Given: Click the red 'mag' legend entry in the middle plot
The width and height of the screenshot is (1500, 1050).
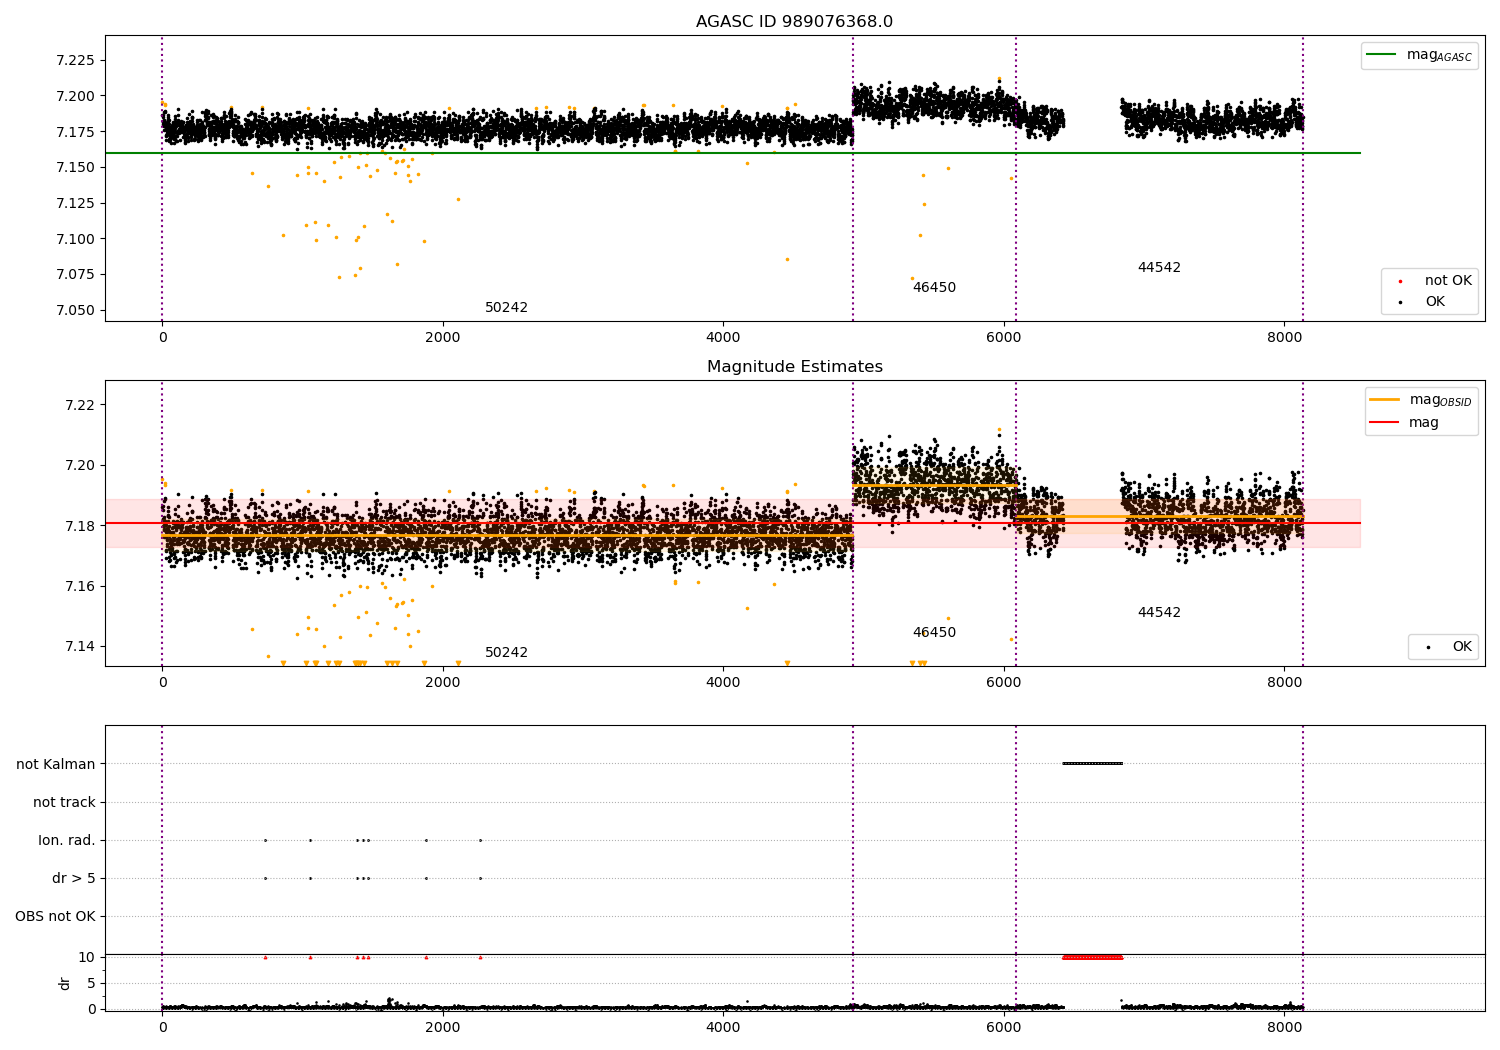Looking at the screenshot, I should (x=1405, y=423).
